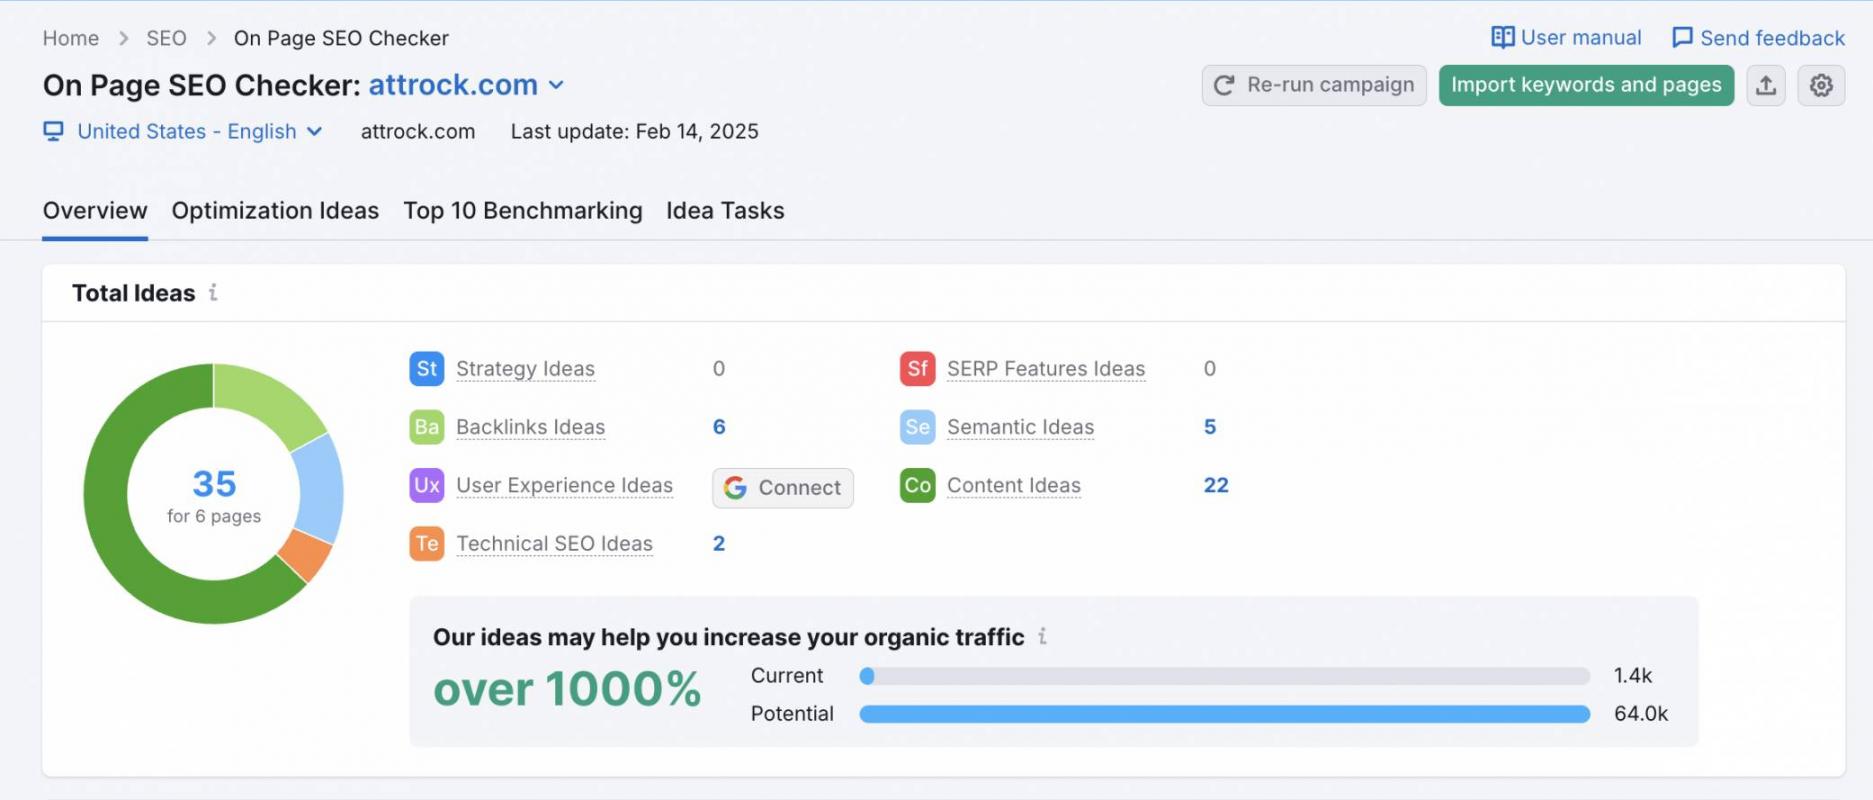Image resolution: width=1873 pixels, height=800 pixels.
Task: Open United States - English location dropdown
Action: 199,131
